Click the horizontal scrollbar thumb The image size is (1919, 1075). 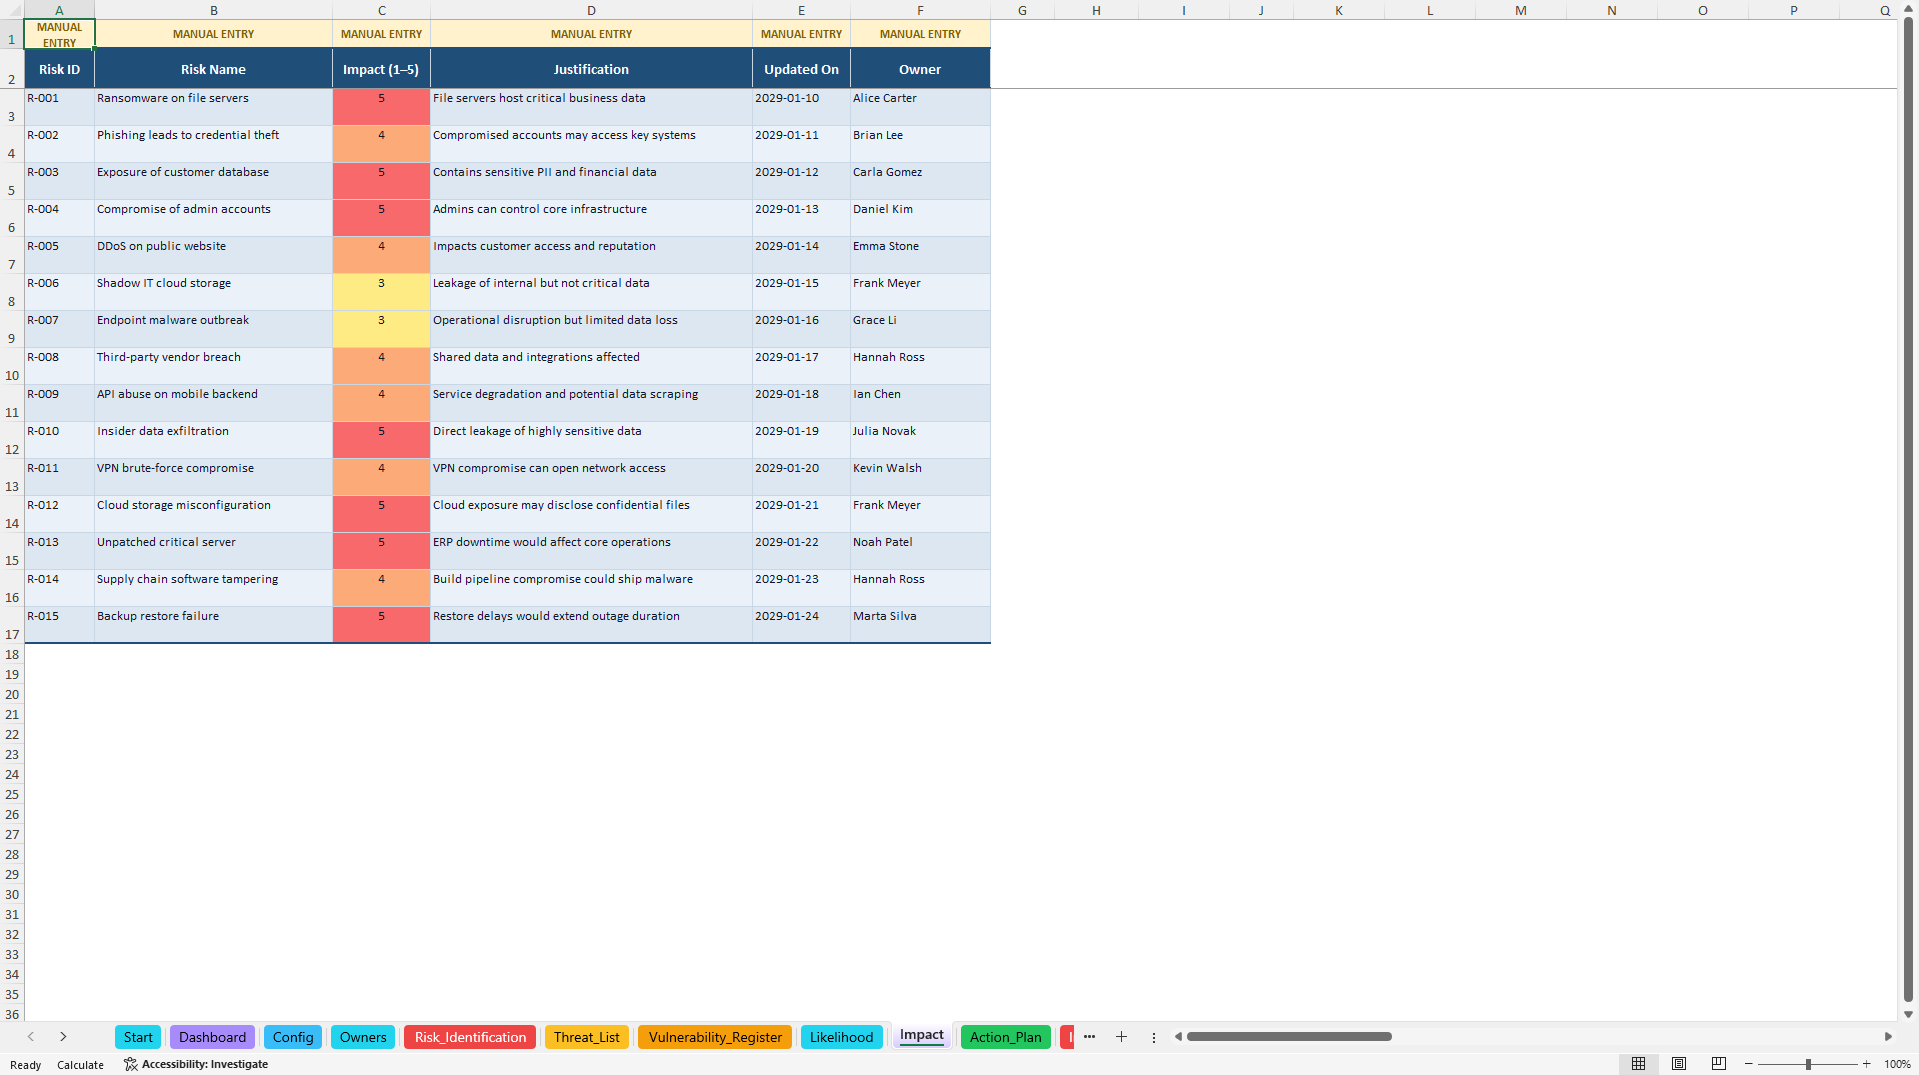coord(1289,1037)
